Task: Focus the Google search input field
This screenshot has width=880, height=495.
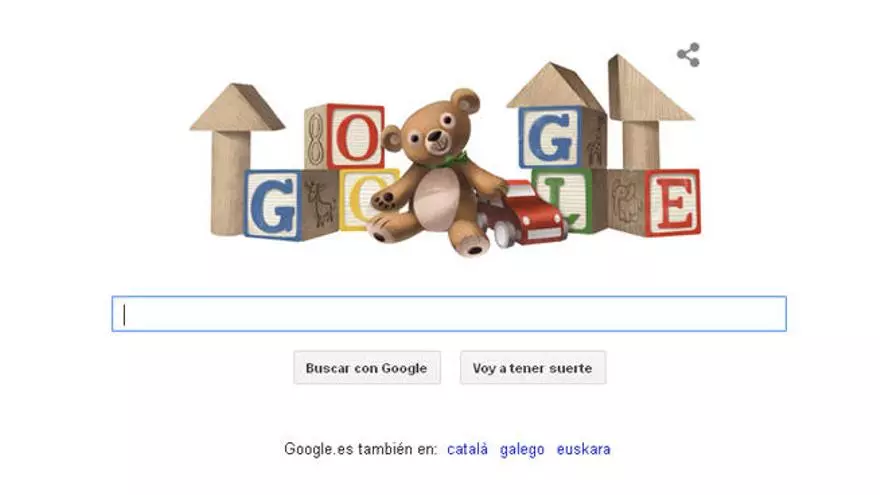Action: [449, 314]
